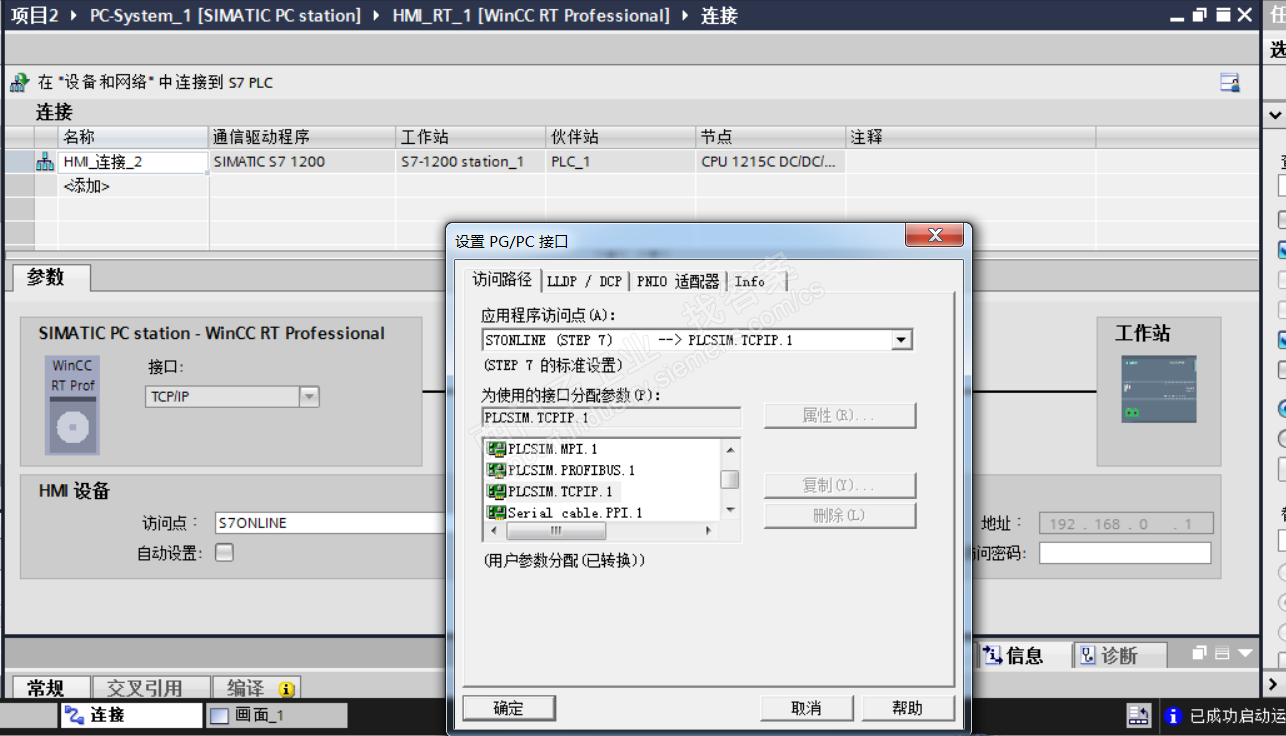Click the 复制(Y)... button
The image size is (1286, 736).
pyautogui.click(x=840, y=485)
